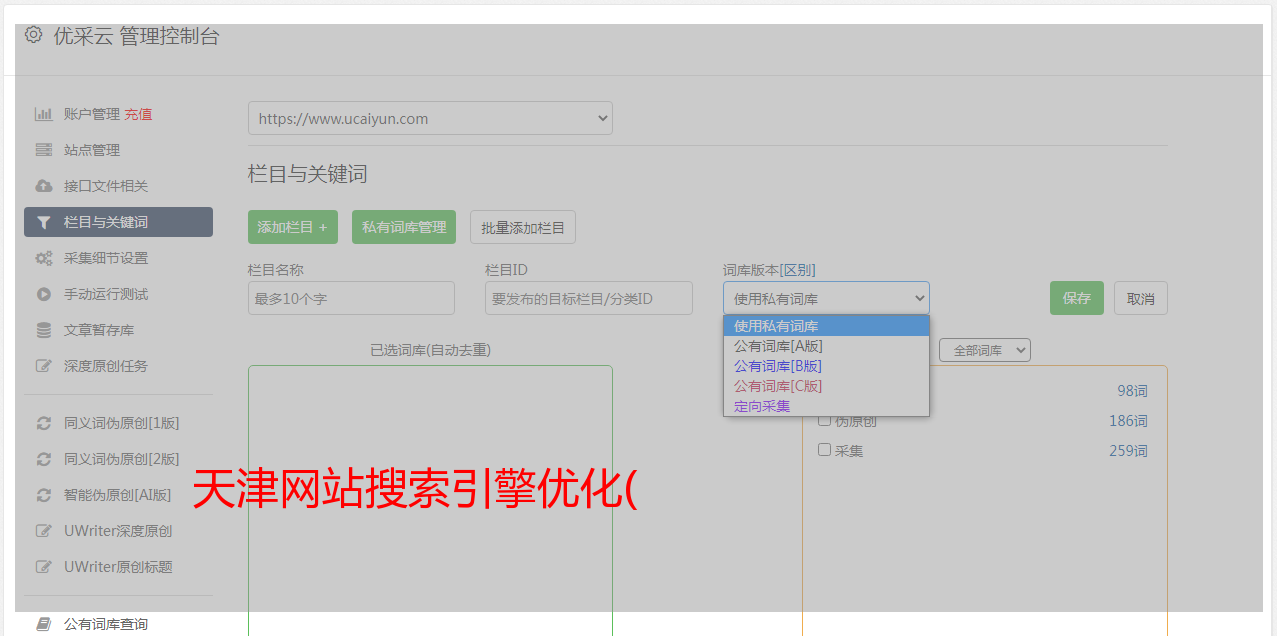Focus the 栏目ID input field
This screenshot has width=1277, height=636.
pos(589,298)
